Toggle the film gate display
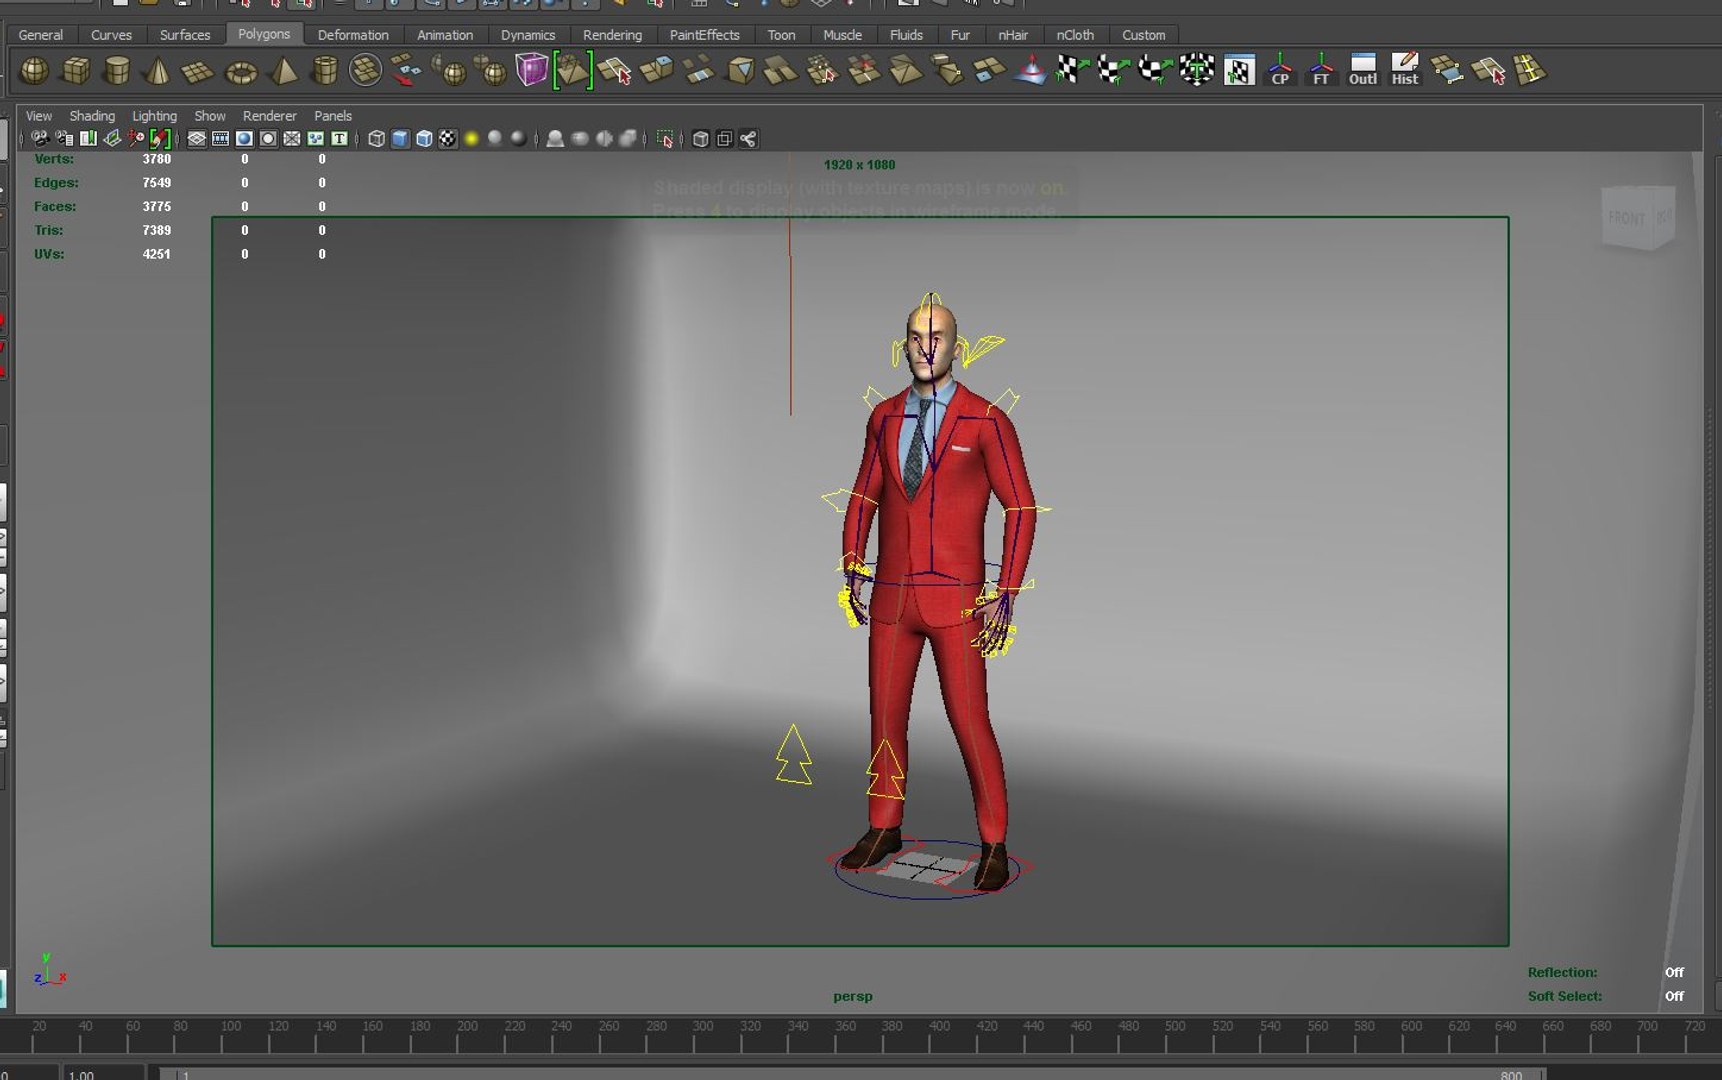Image resolution: width=1722 pixels, height=1080 pixels. (221, 139)
